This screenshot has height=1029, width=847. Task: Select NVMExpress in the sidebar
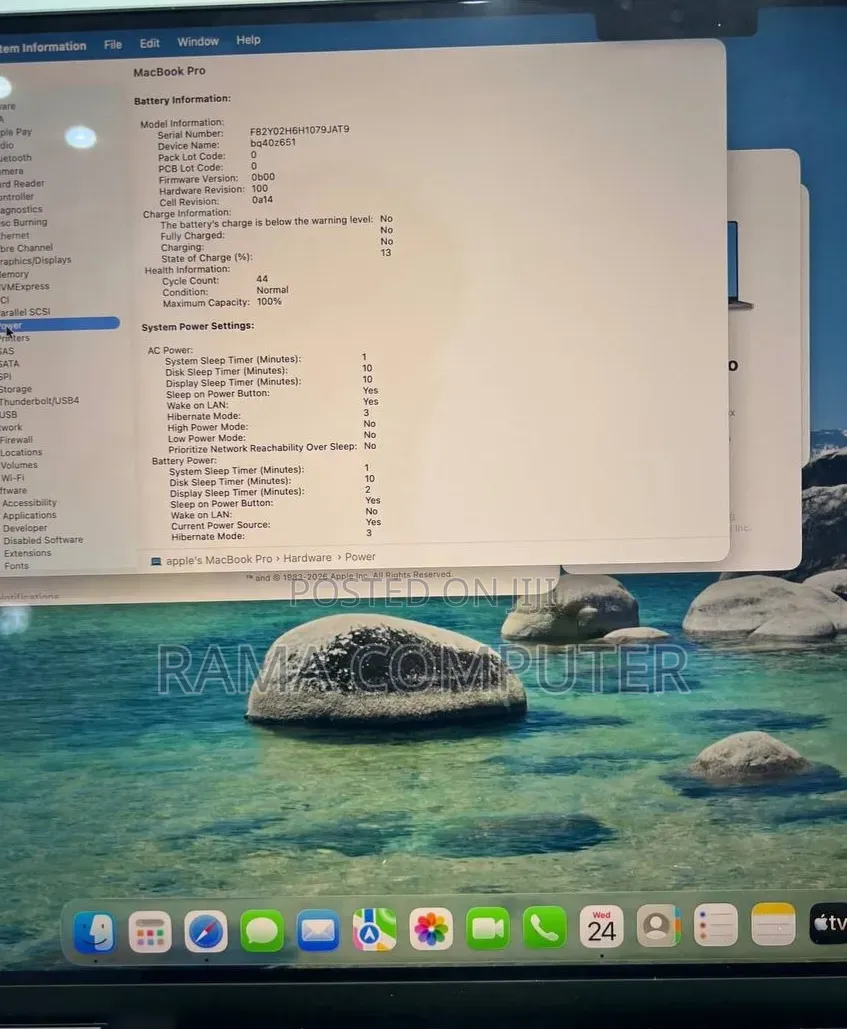(24, 286)
